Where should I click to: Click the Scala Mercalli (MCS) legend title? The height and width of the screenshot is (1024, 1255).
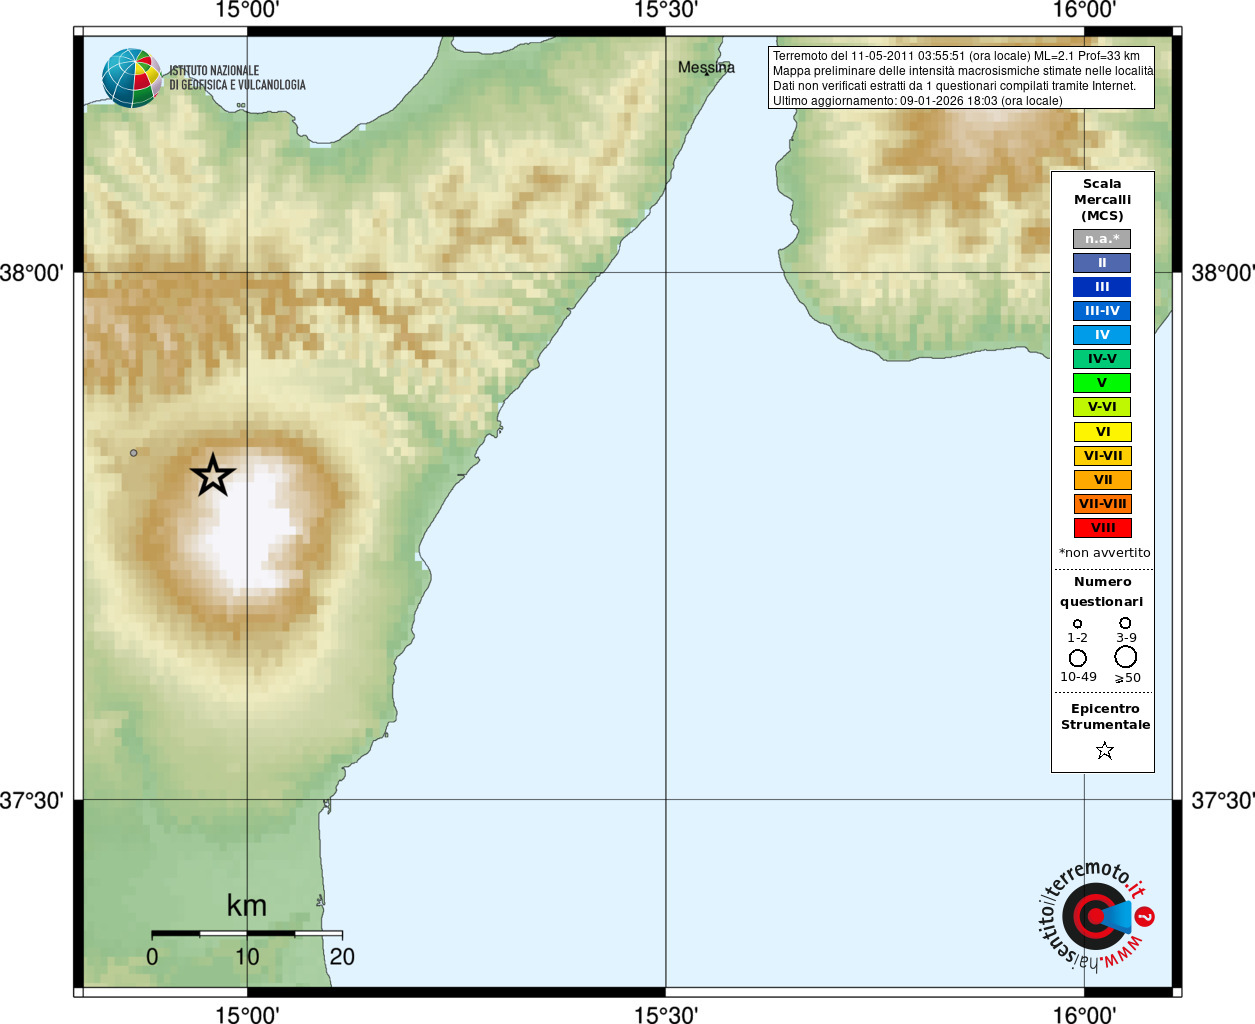coord(1102,200)
